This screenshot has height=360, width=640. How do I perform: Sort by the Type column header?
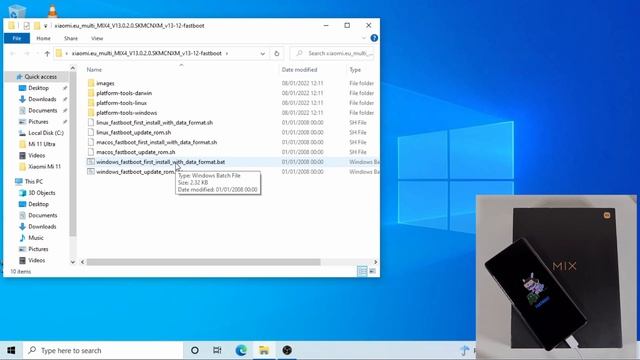[355, 70]
